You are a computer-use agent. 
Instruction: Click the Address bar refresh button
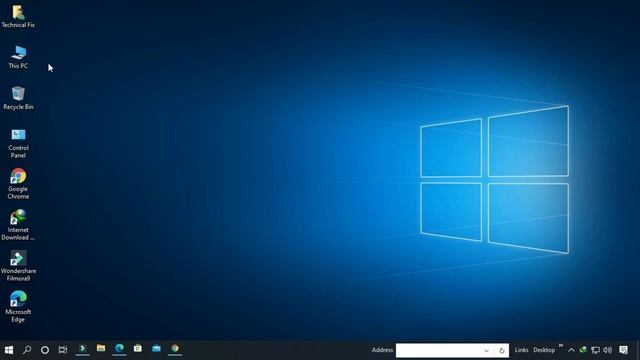[x=502, y=351]
